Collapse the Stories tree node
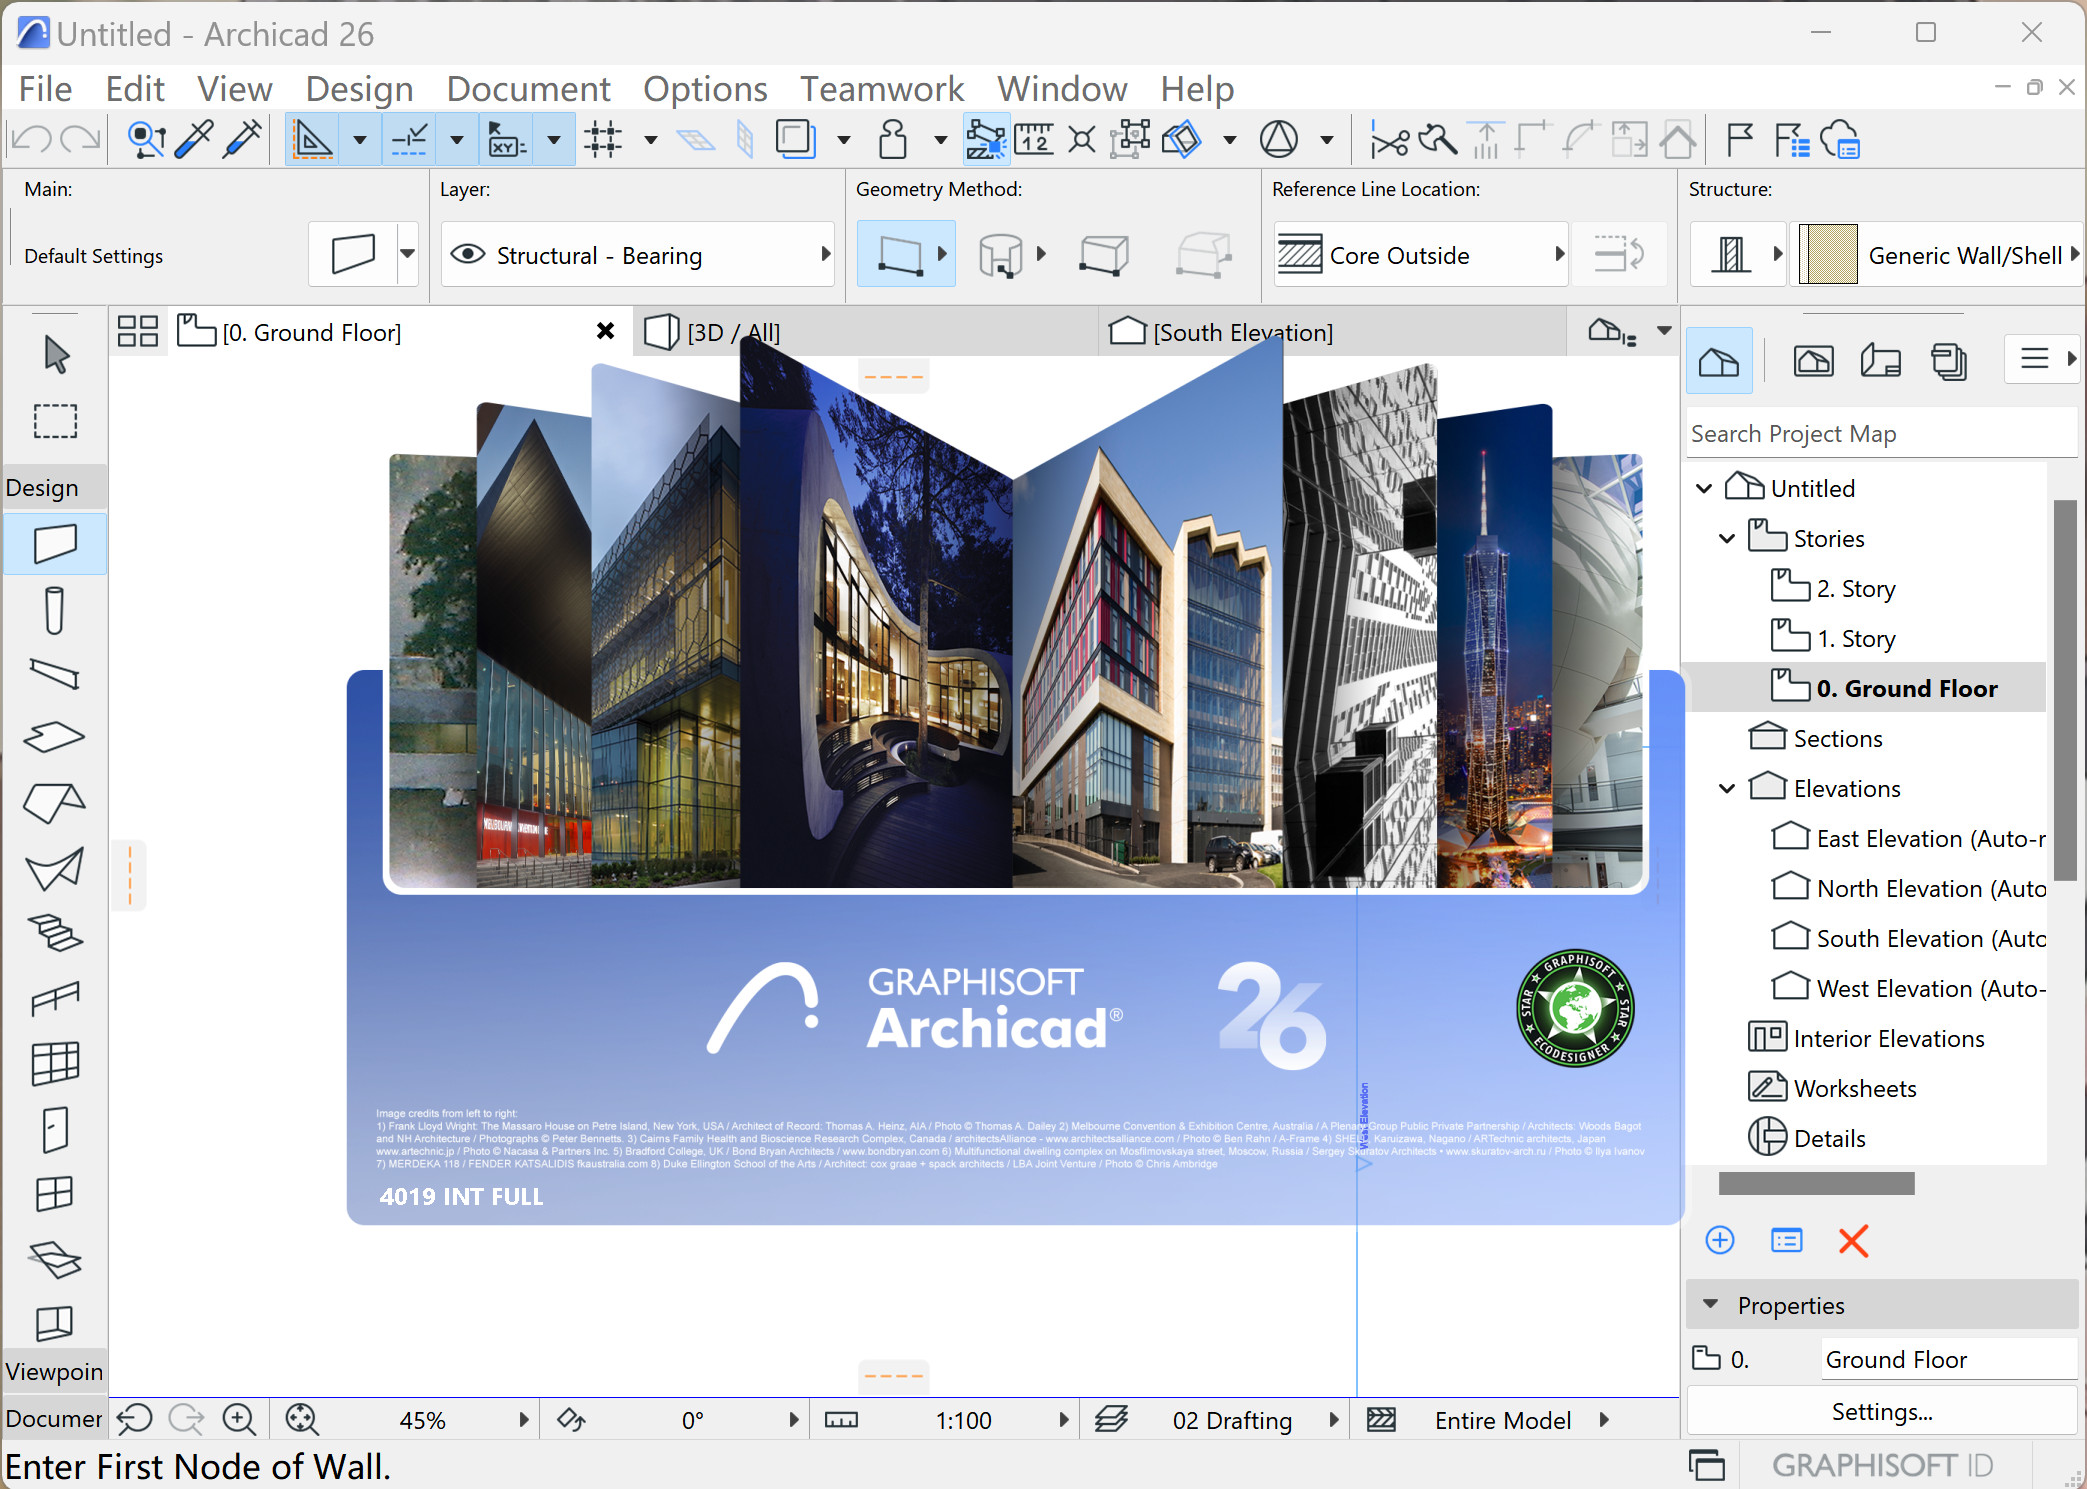Image resolution: width=2087 pixels, height=1489 pixels. (1727, 538)
